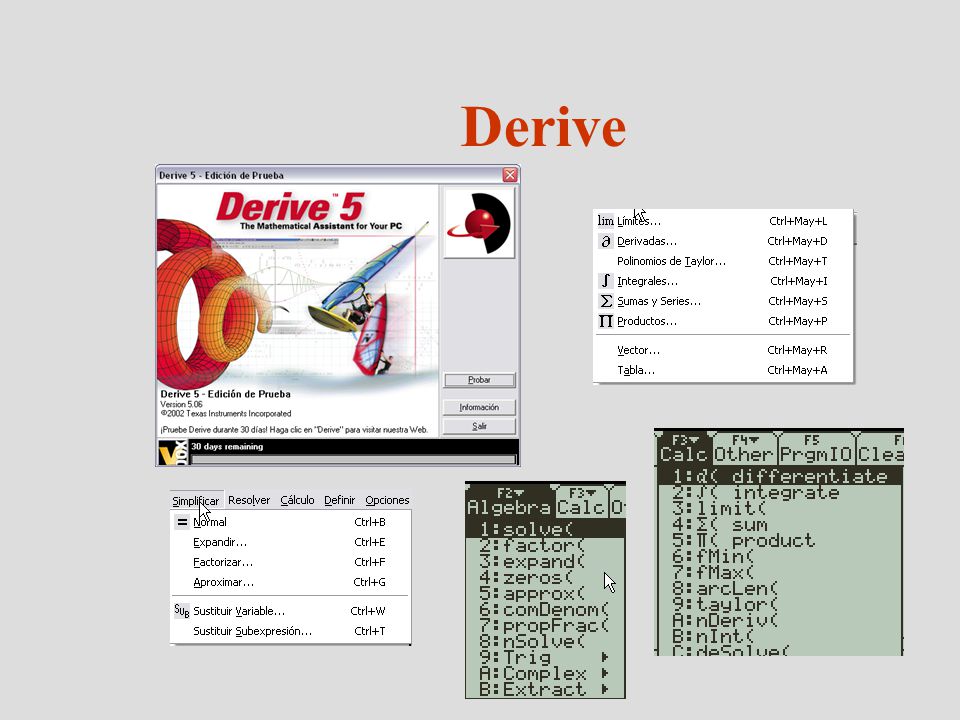Select 8:nSolve( in Algebra menu
The image size is (960, 720).
pos(546,642)
